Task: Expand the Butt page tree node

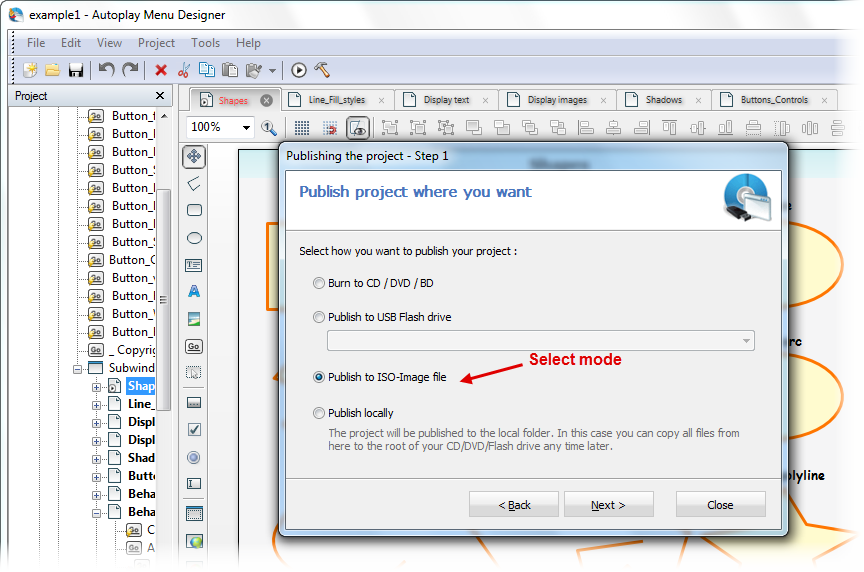Action: pyautogui.click(x=96, y=477)
